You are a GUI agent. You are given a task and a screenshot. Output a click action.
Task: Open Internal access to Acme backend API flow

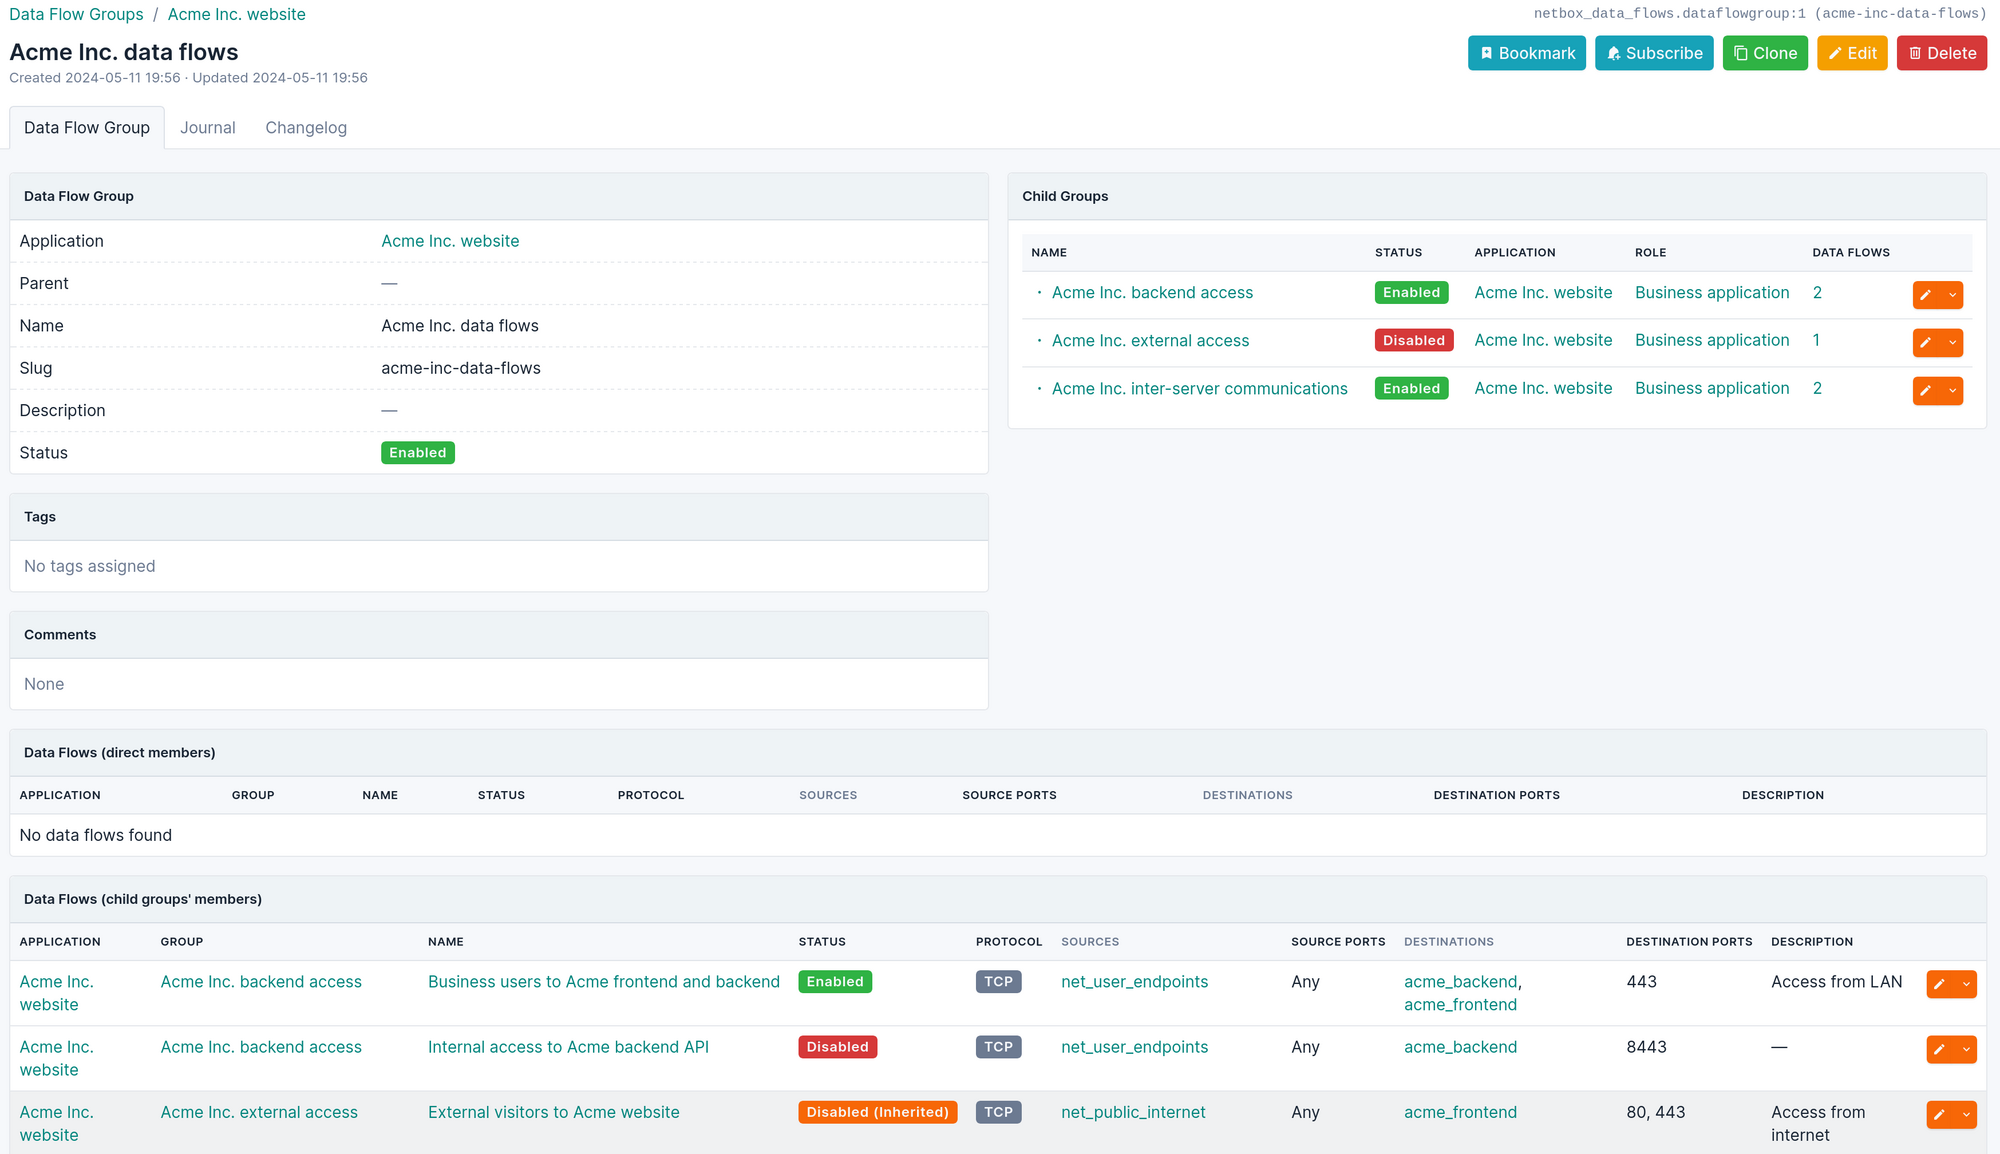pos(568,1047)
